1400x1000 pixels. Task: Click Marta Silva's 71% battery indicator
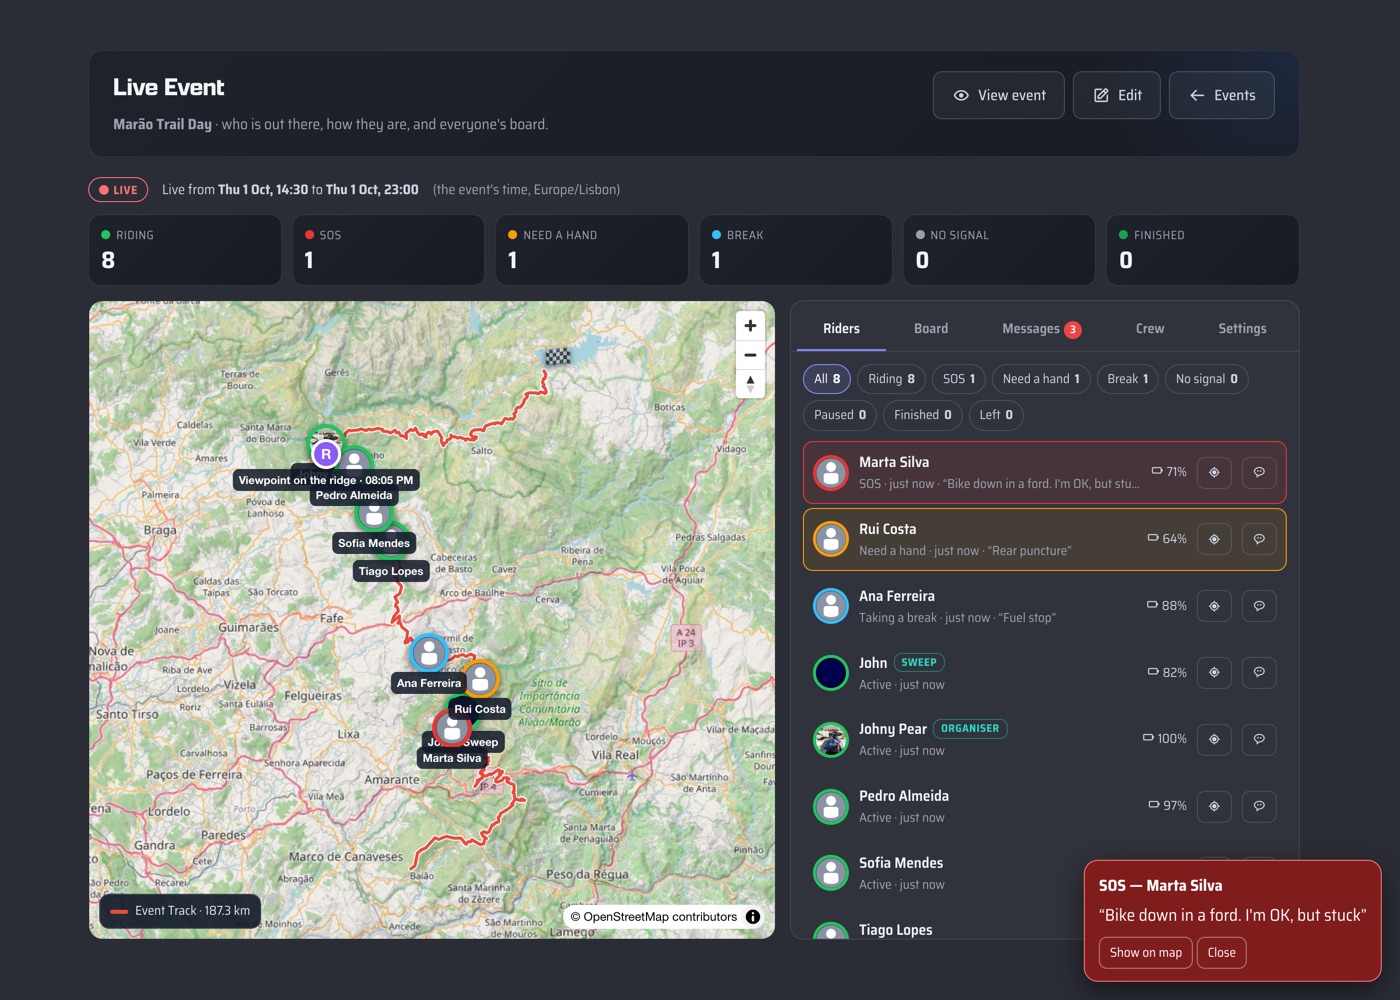click(1169, 472)
